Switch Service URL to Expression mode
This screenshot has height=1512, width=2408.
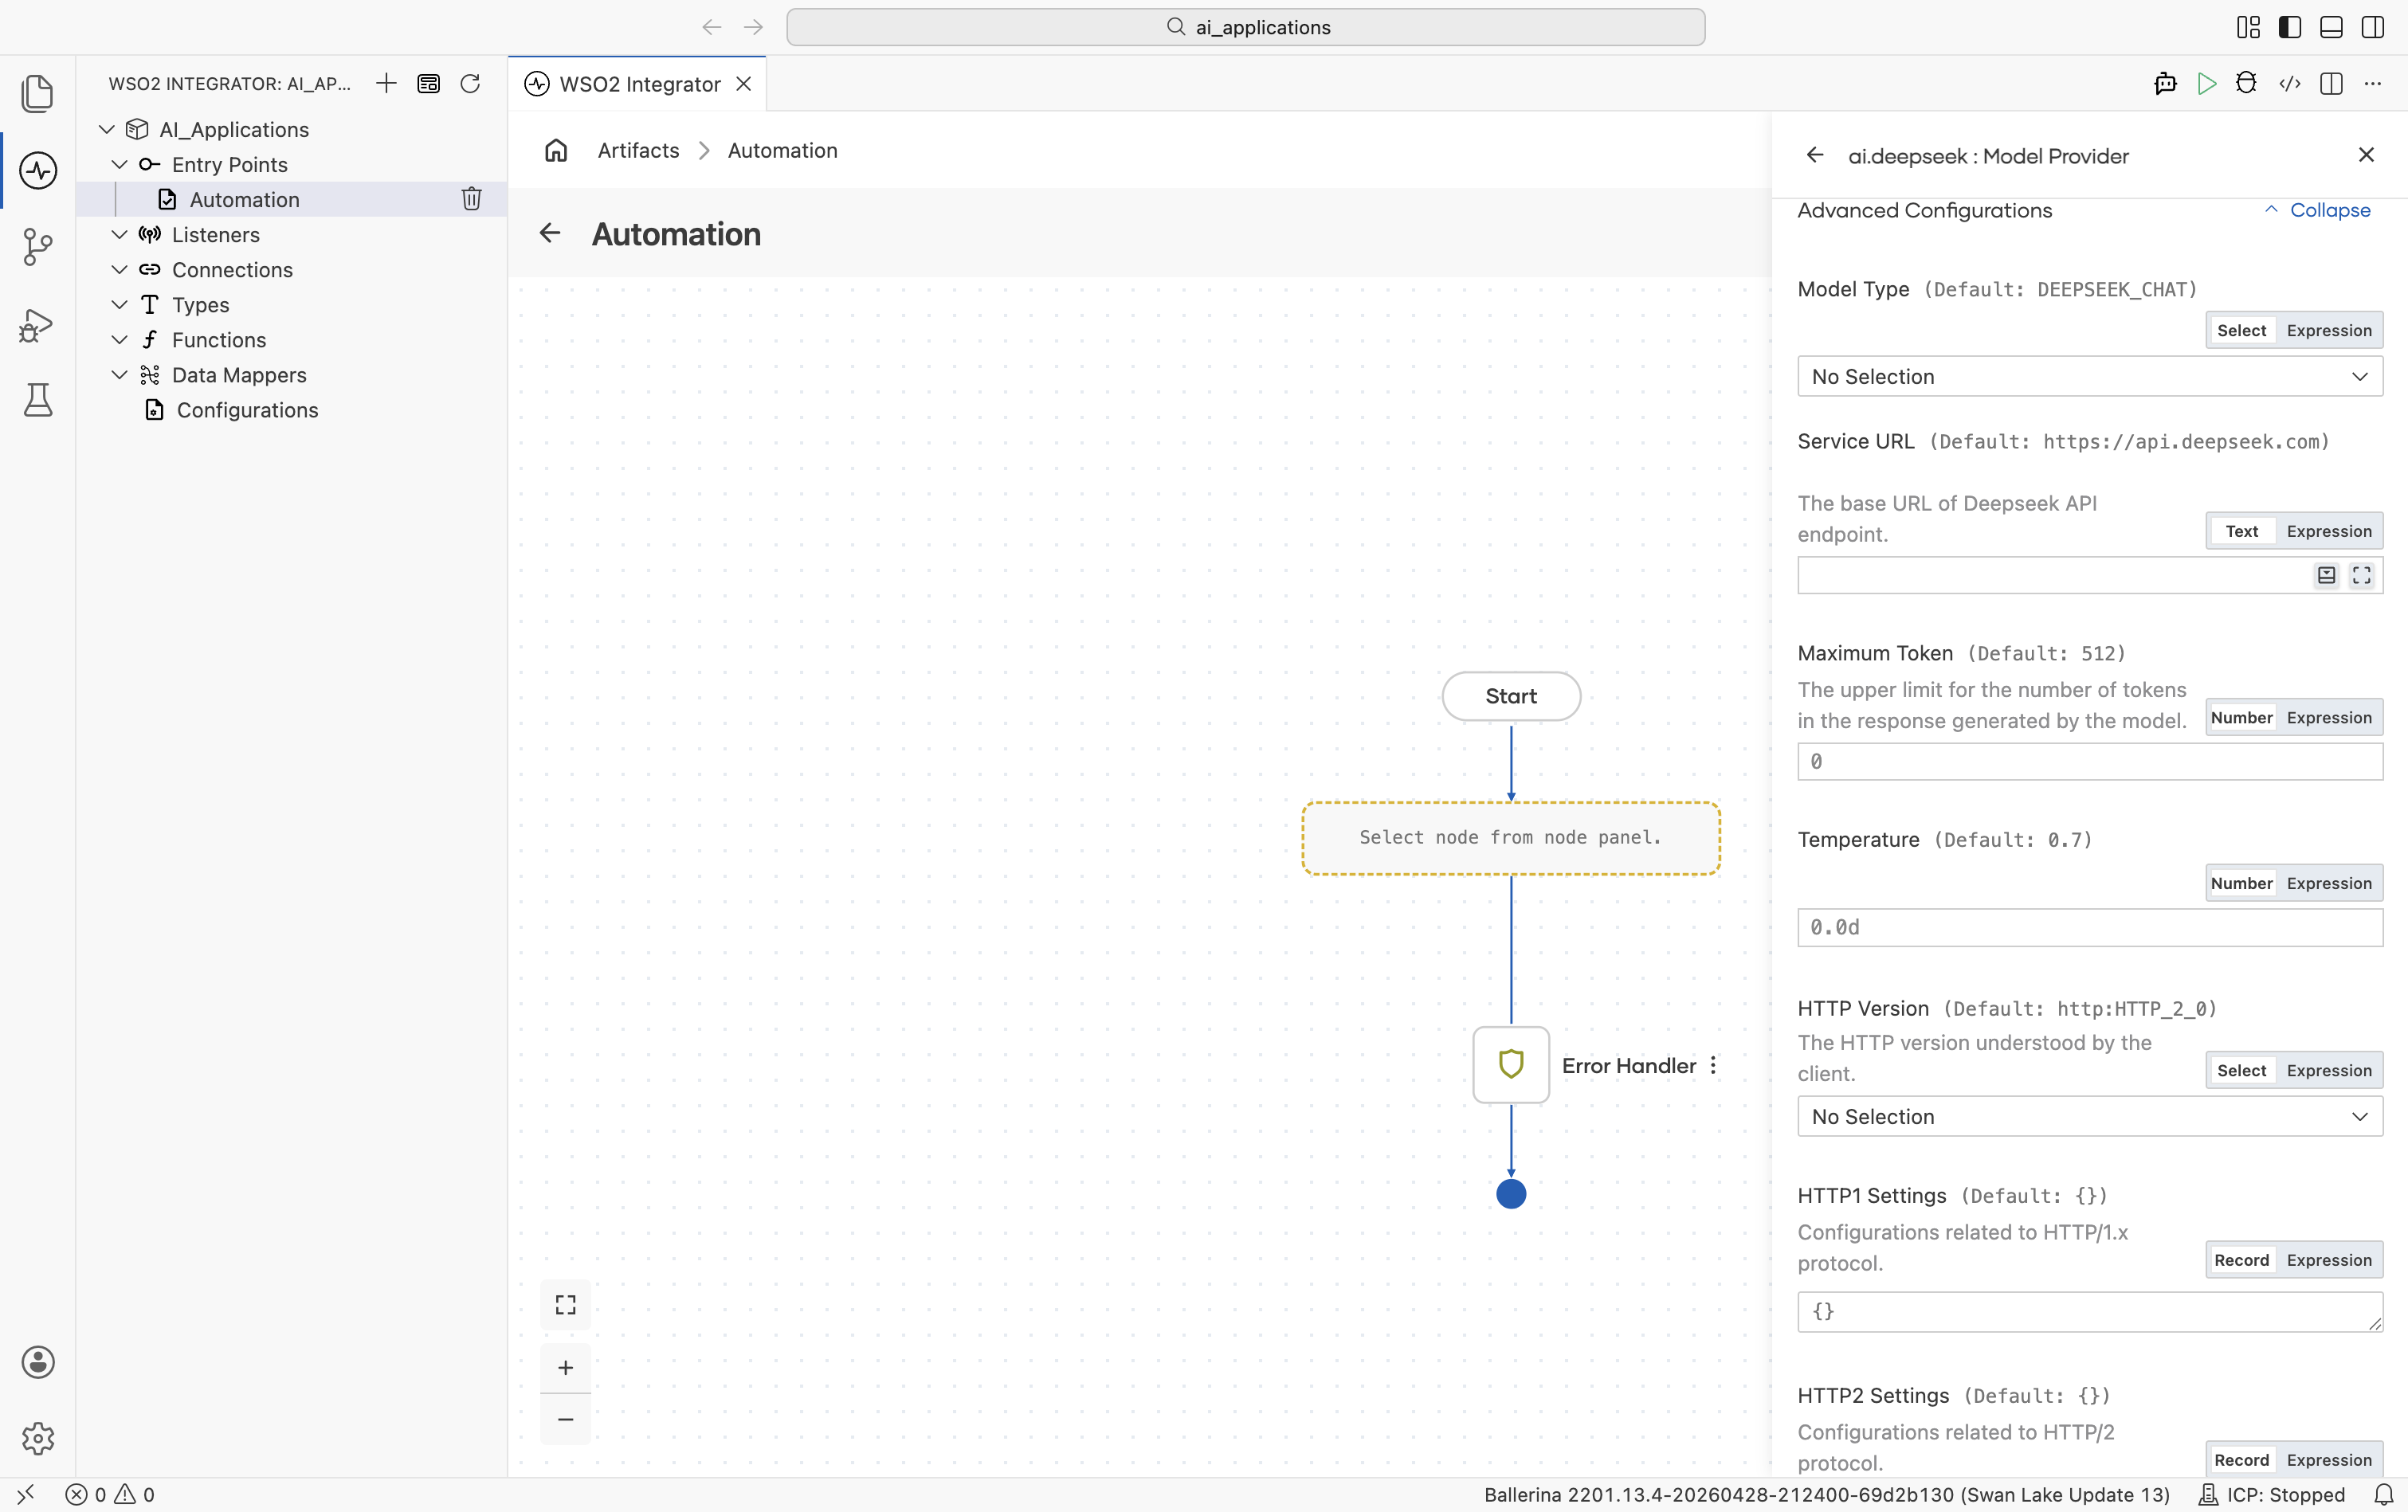click(2328, 531)
